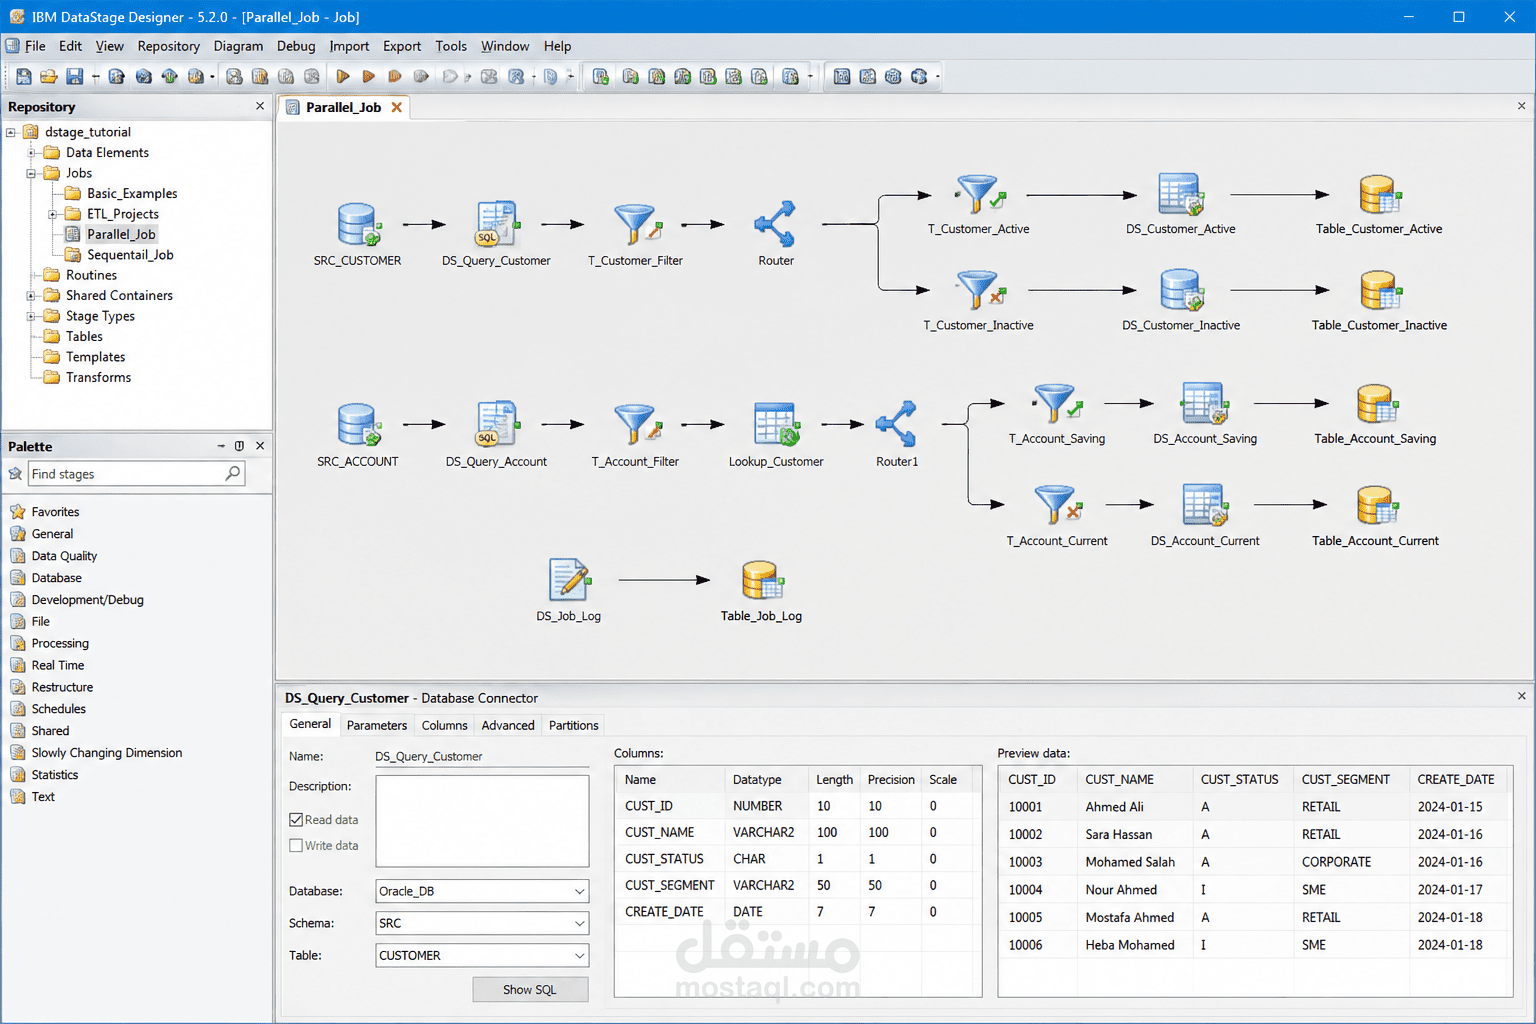
Task: Select the T_Customer_Active filter stage
Action: click(x=979, y=194)
